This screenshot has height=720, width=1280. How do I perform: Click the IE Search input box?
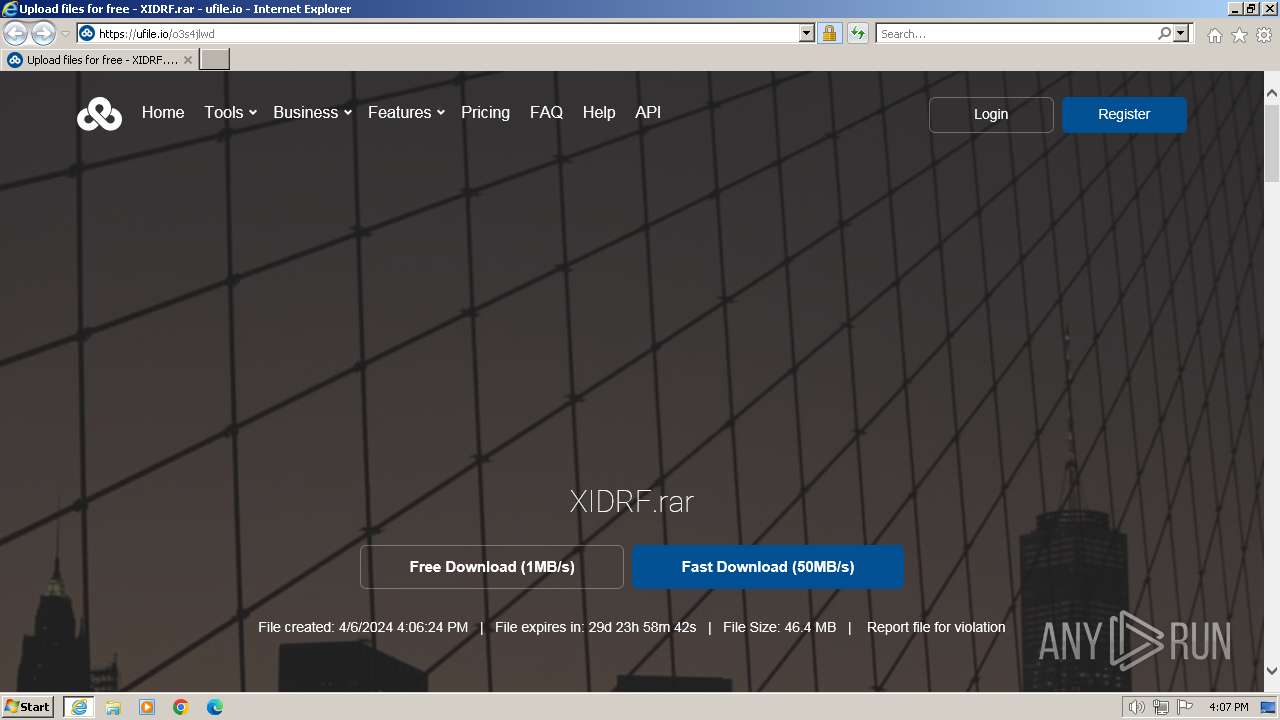click(x=1016, y=33)
